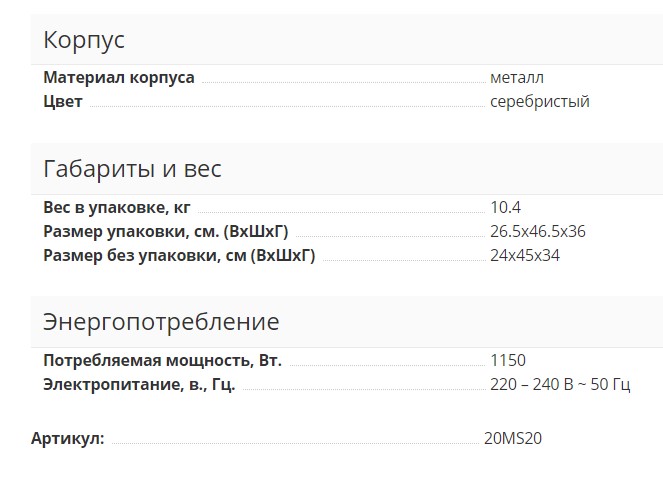Click the металл value
Image resolution: width=663 pixels, height=478 pixels.
[x=517, y=78]
